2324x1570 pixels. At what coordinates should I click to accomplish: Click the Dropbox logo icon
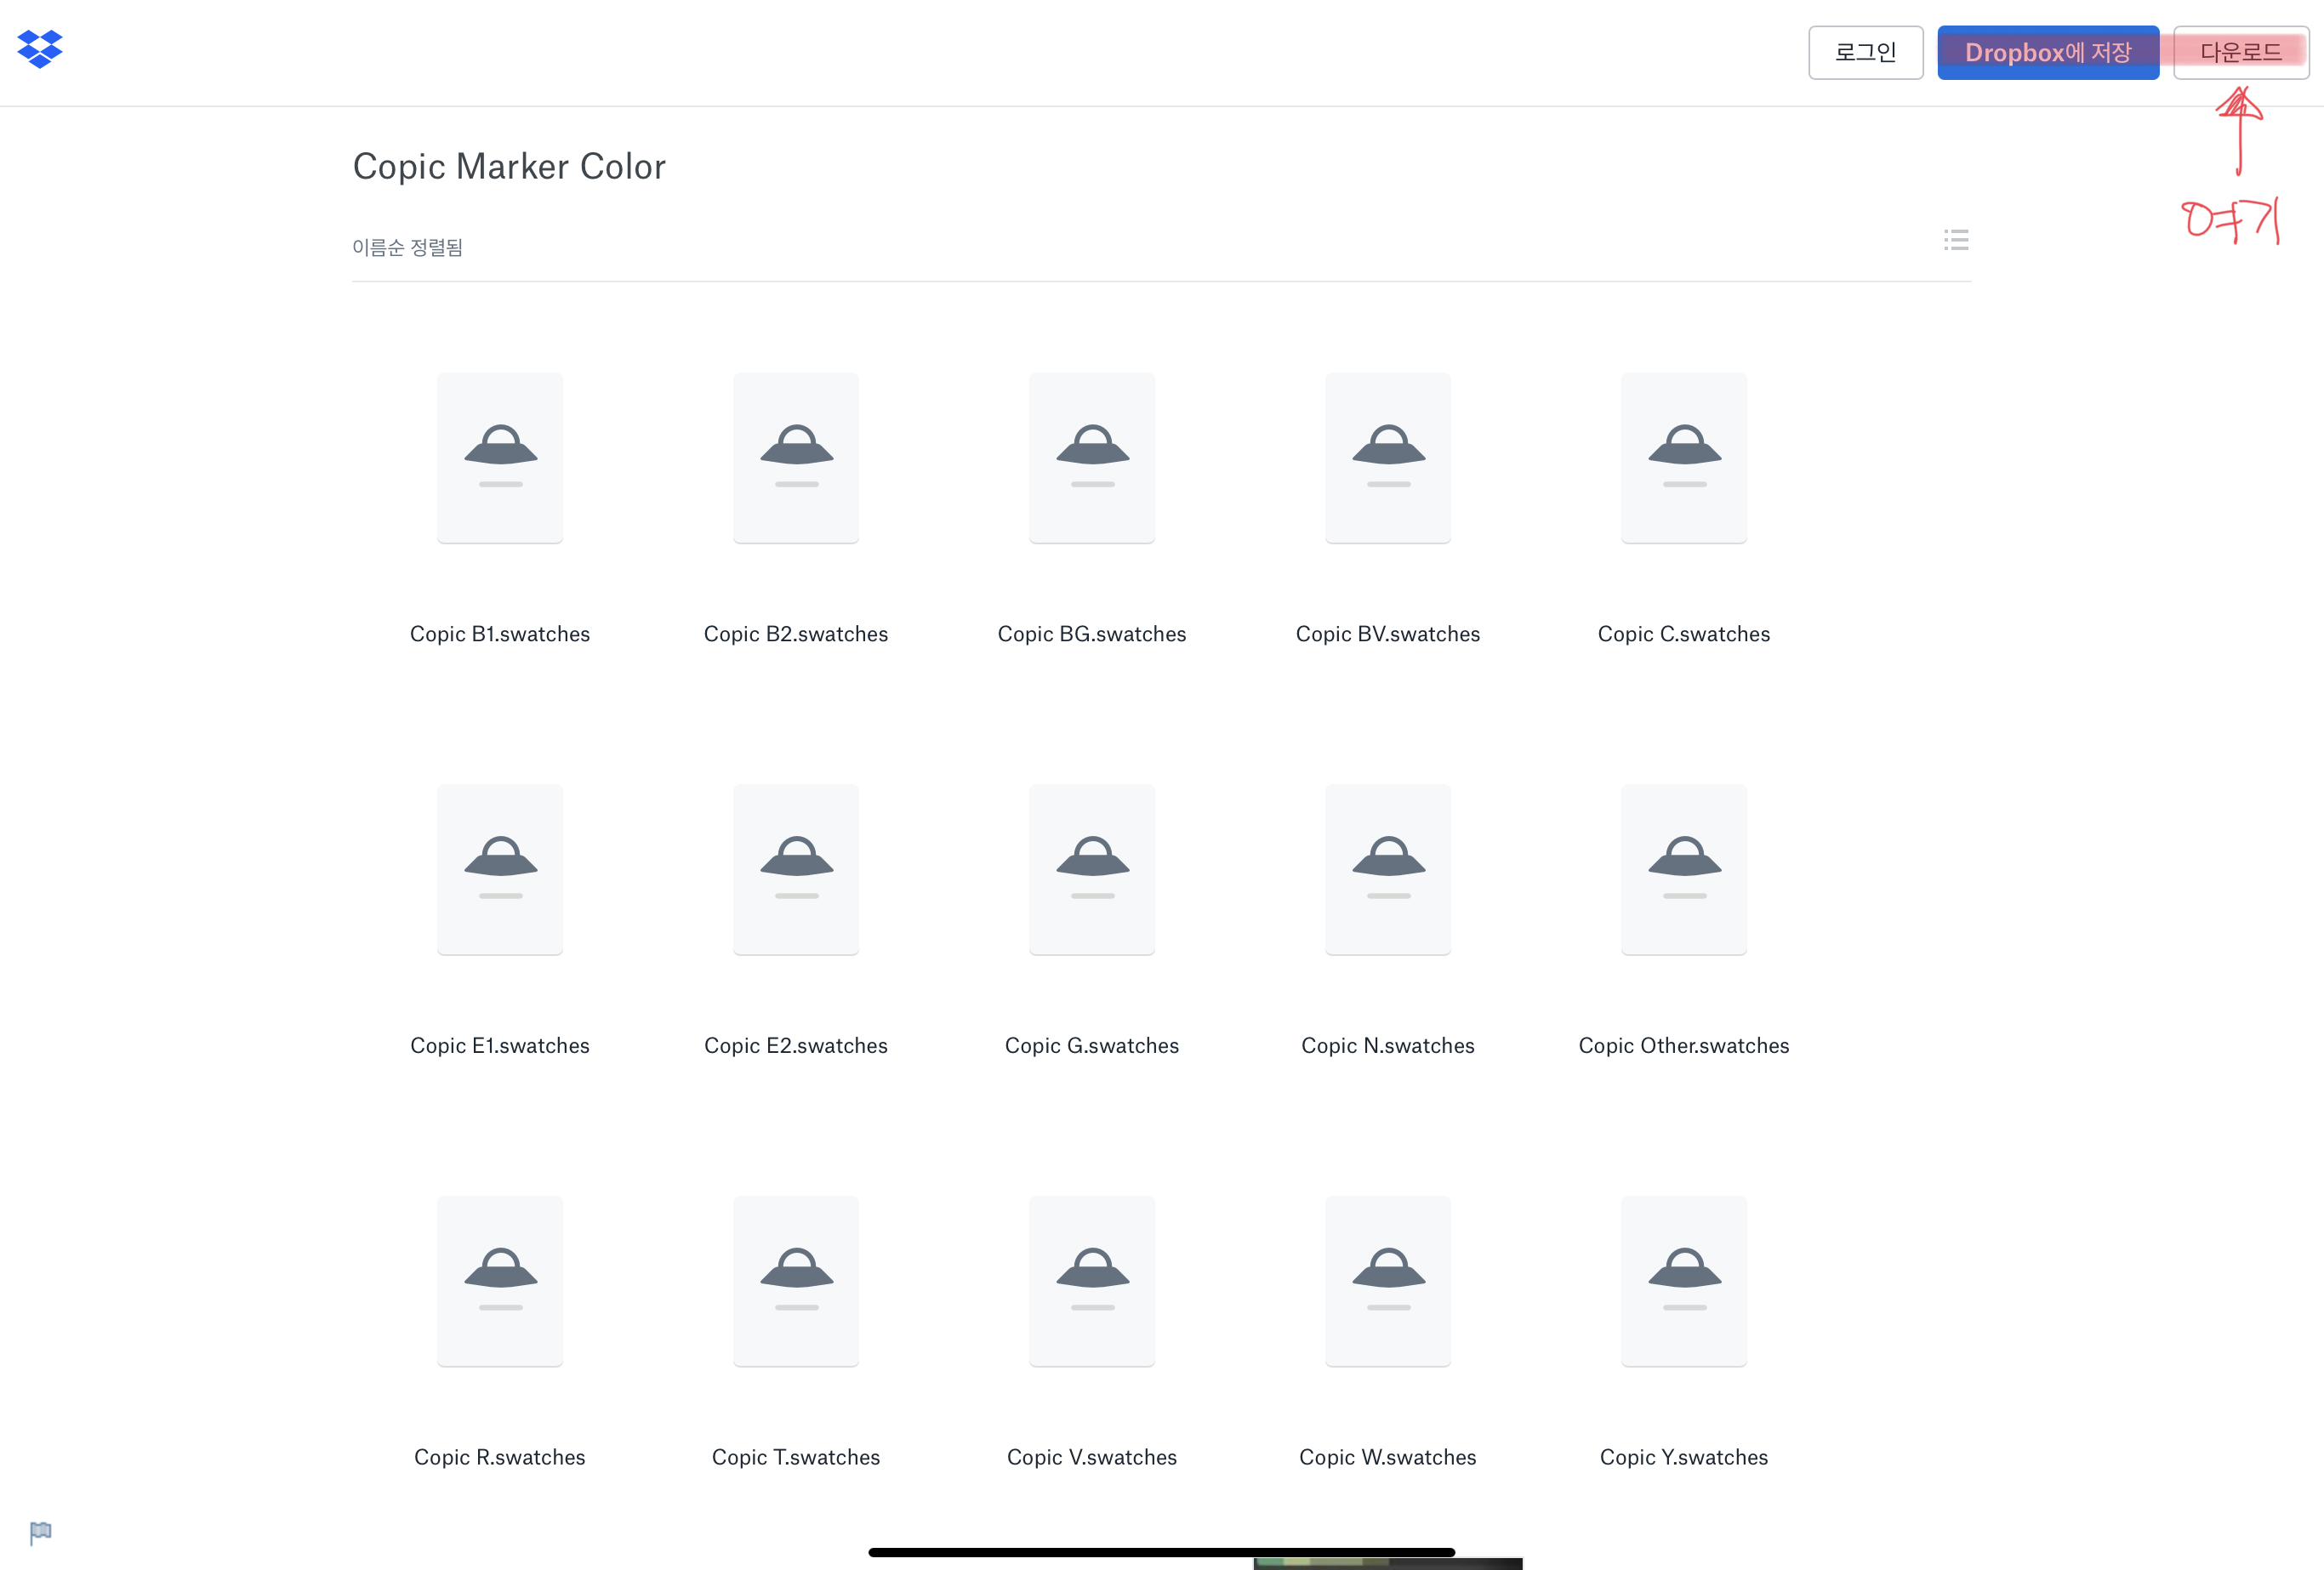coord(40,48)
